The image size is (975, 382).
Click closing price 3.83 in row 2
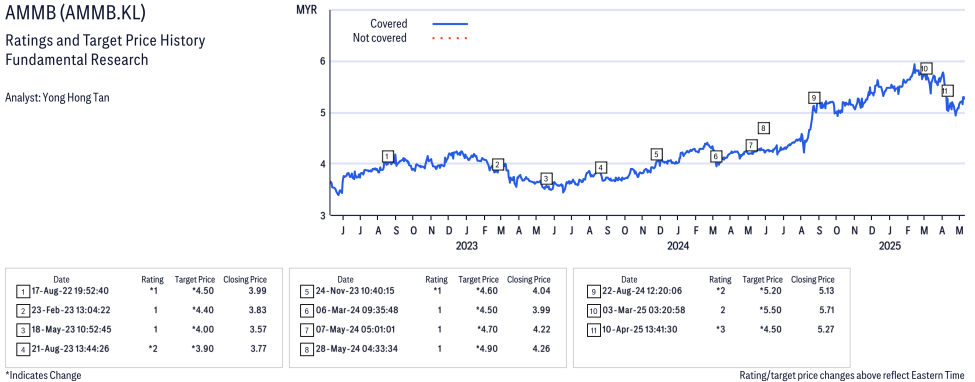tap(258, 310)
